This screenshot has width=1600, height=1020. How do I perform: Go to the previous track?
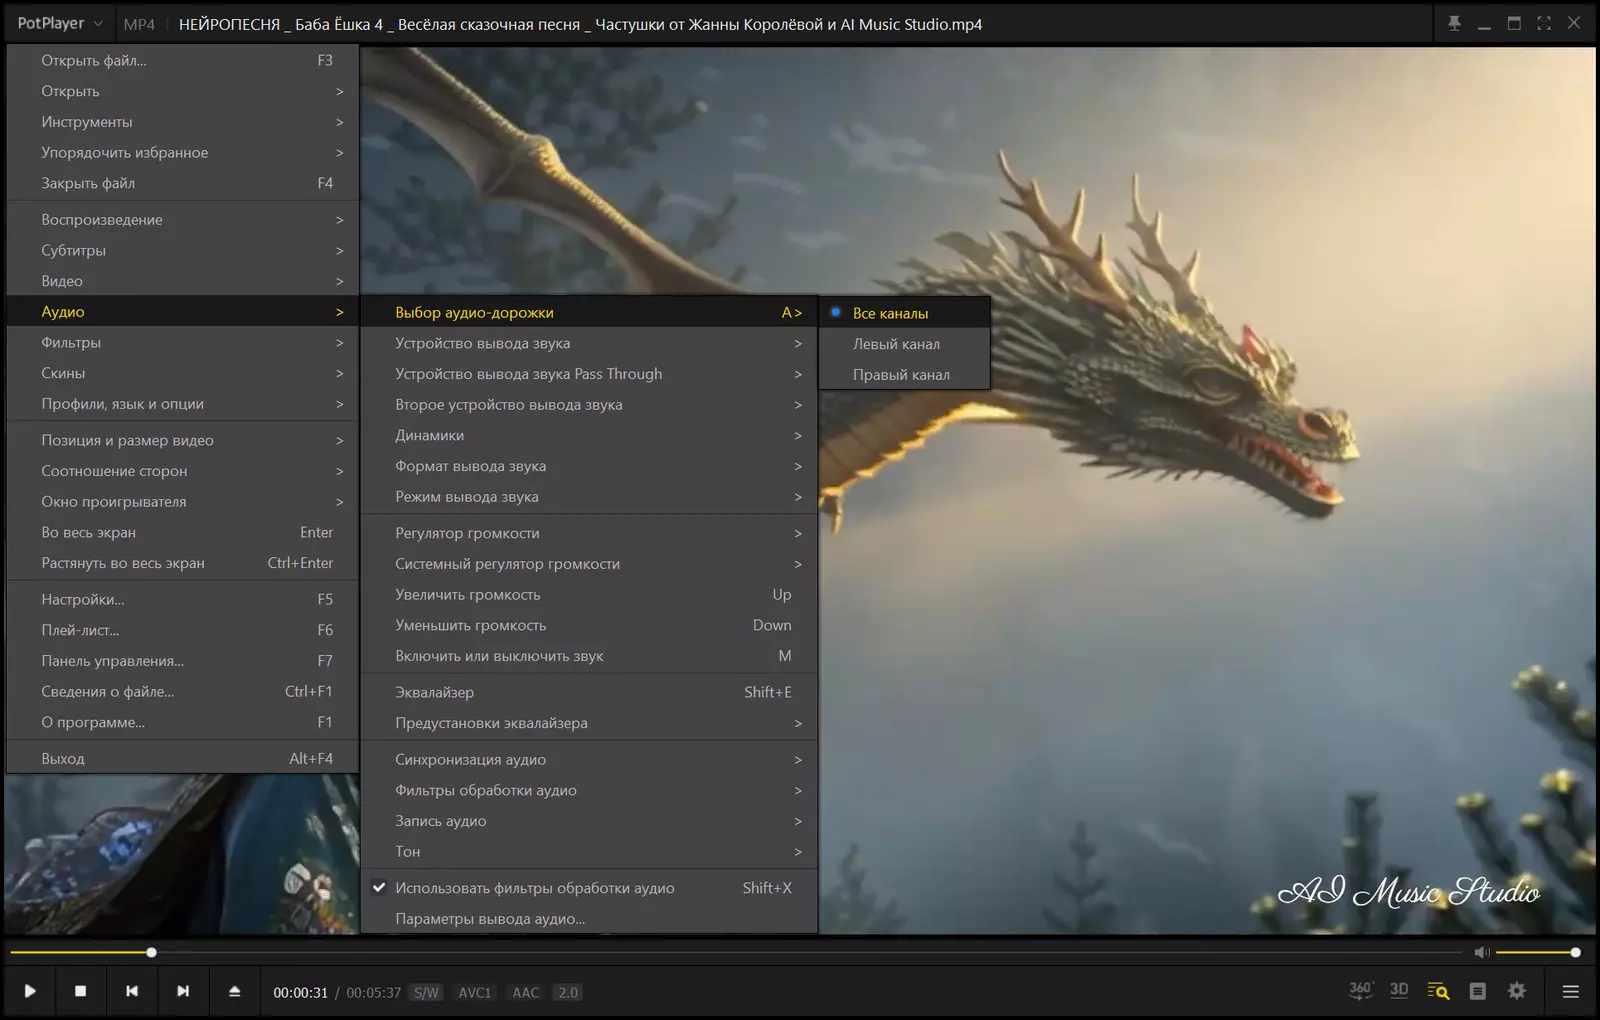pos(132,991)
